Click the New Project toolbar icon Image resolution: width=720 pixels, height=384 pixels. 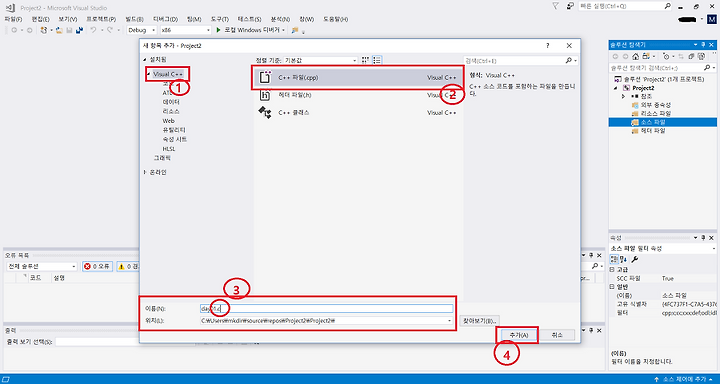tap(44, 30)
